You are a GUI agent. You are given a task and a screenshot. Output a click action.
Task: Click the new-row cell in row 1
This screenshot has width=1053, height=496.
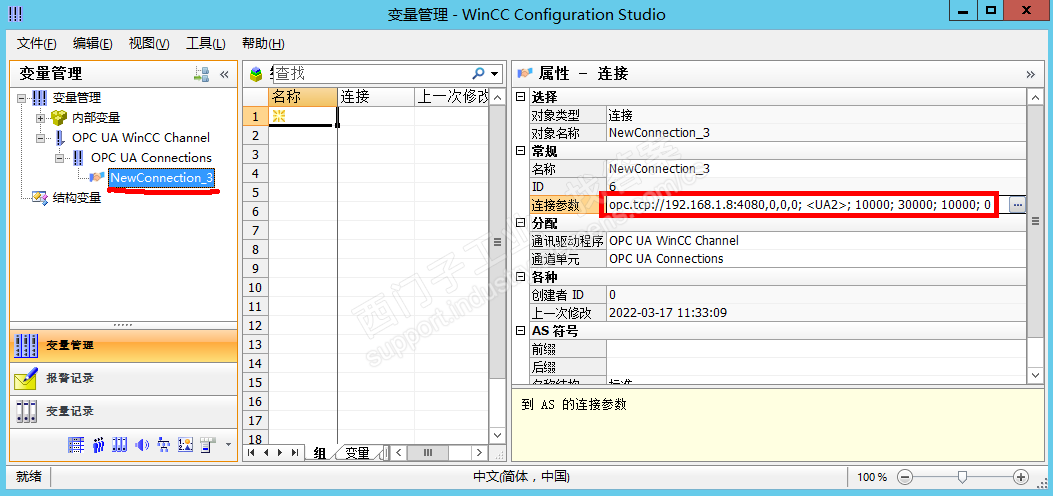pyautogui.click(x=303, y=117)
